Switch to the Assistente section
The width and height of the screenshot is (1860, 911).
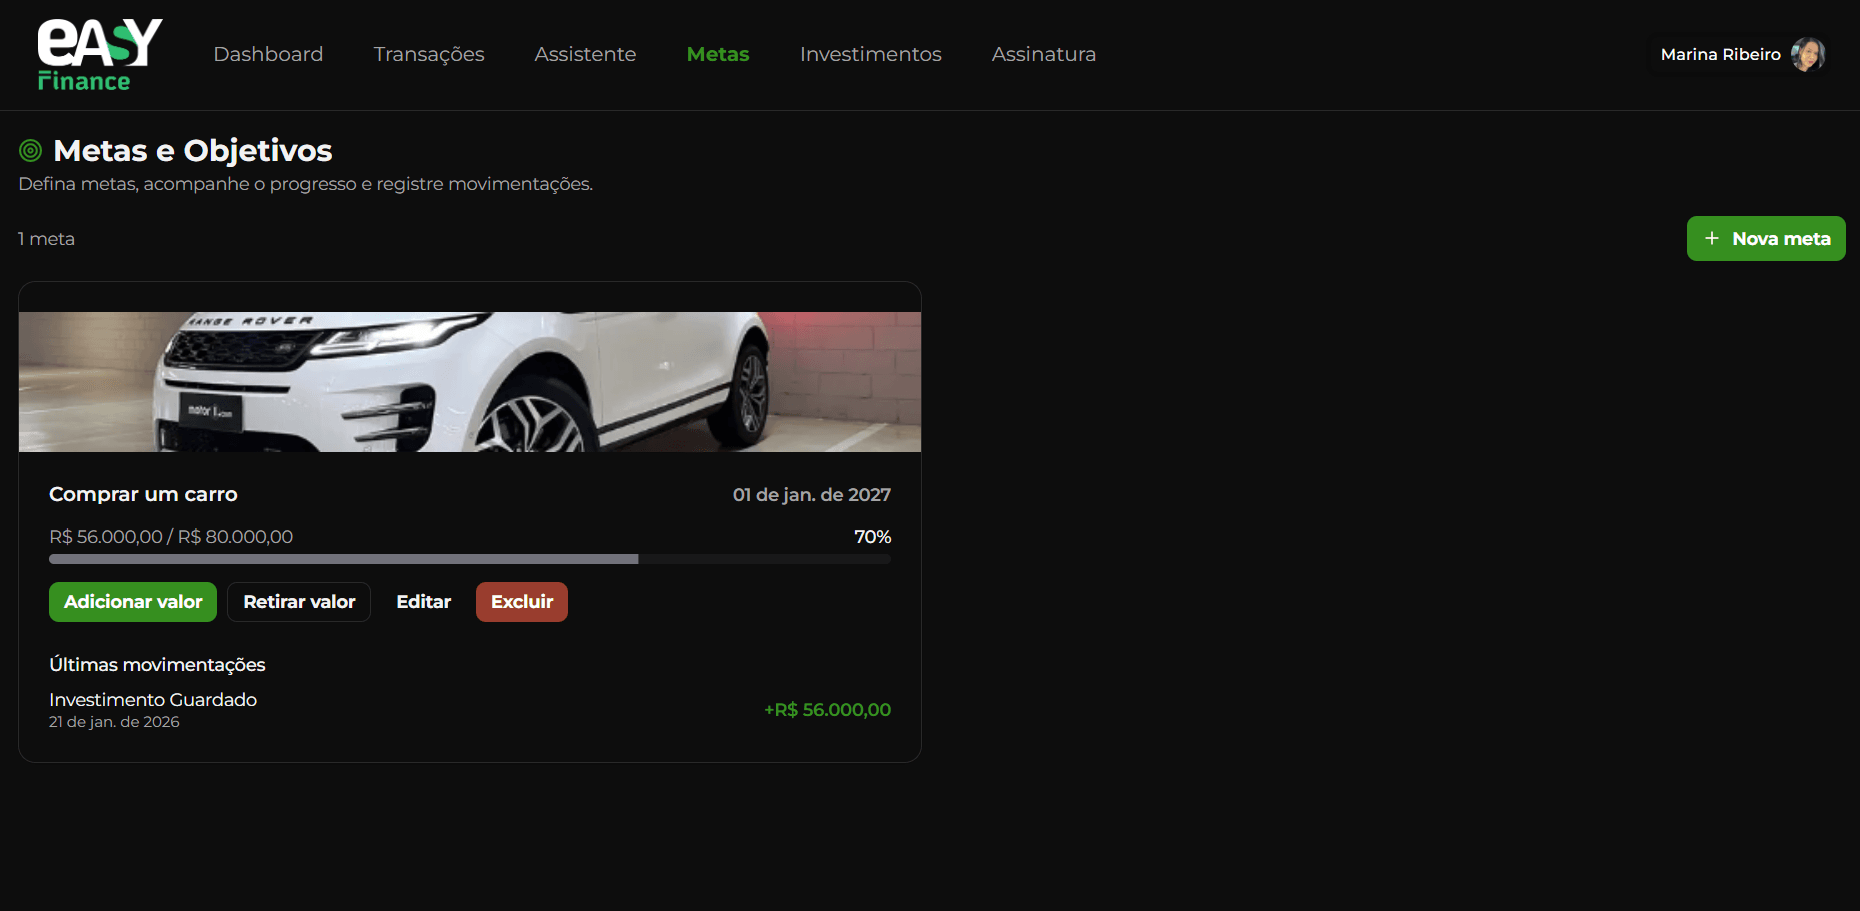click(585, 54)
